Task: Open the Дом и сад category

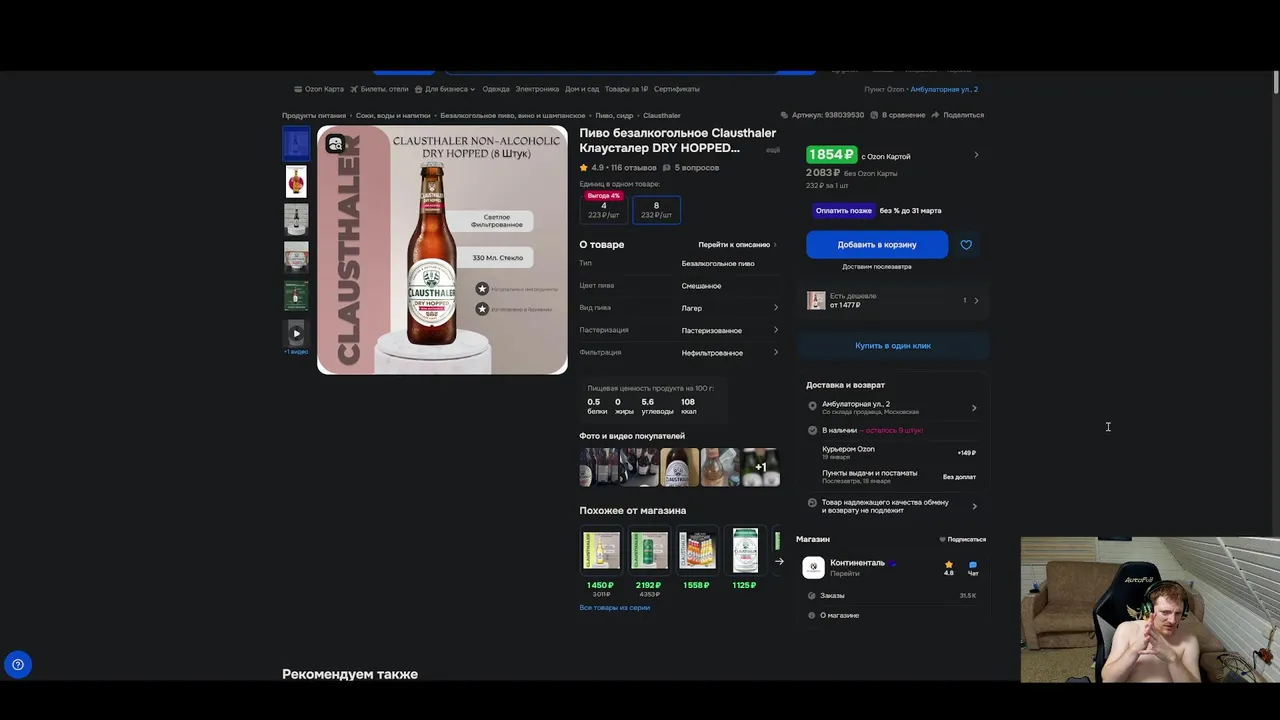Action: click(582, 89)
